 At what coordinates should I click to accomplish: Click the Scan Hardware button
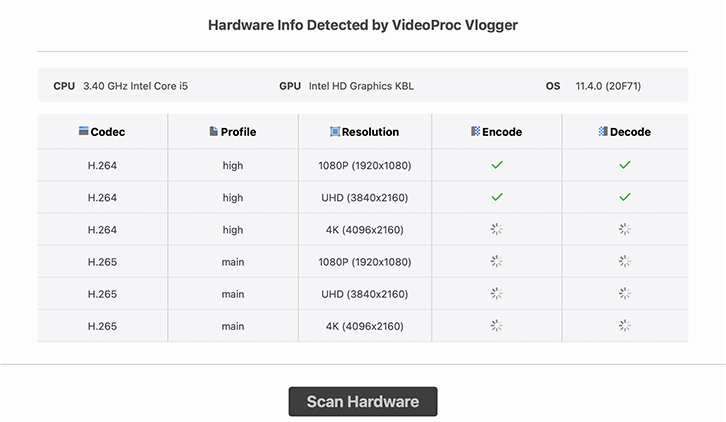tap(362, 402)
